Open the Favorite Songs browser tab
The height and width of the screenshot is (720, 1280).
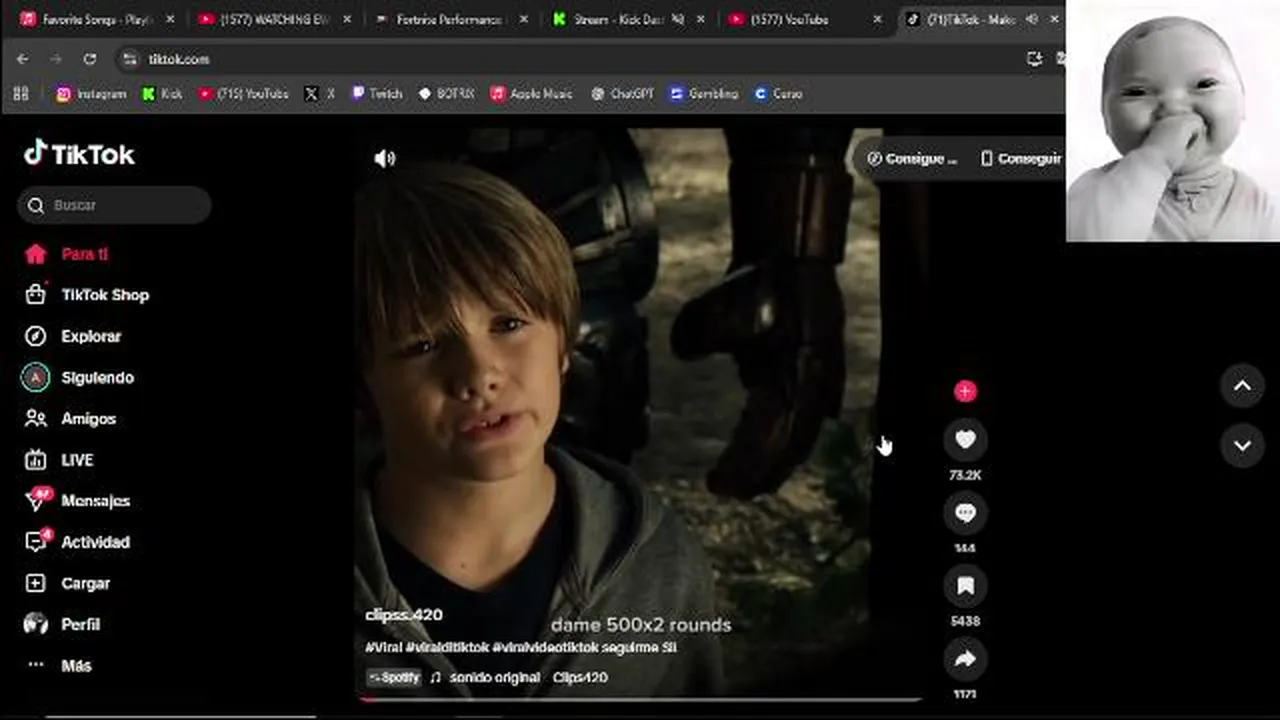(95, 19)
